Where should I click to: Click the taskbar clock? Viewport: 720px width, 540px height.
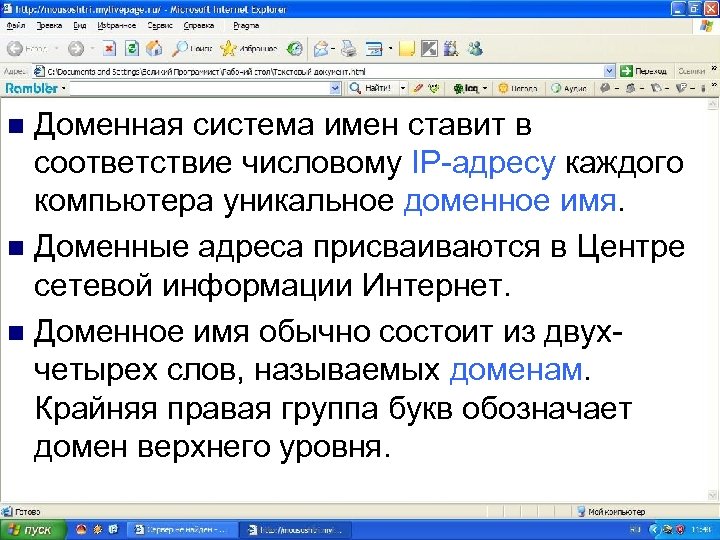pyautogui.click(x=702, y=530)
